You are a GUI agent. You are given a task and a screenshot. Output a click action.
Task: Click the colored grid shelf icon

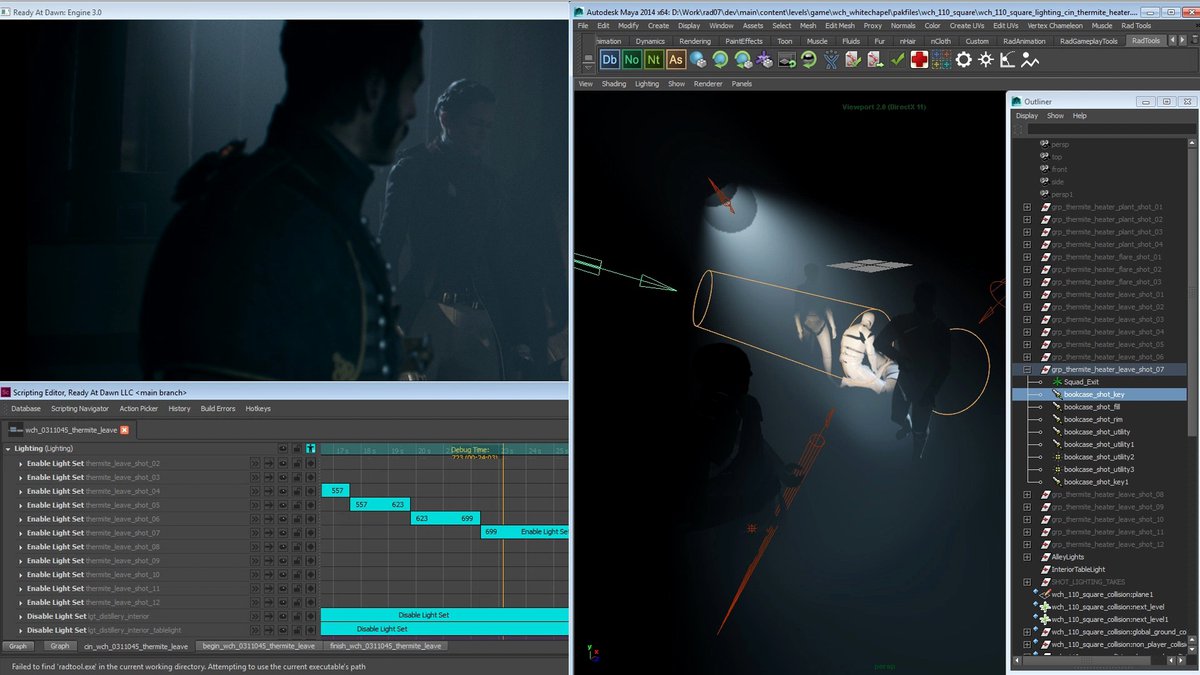[941, 60]
